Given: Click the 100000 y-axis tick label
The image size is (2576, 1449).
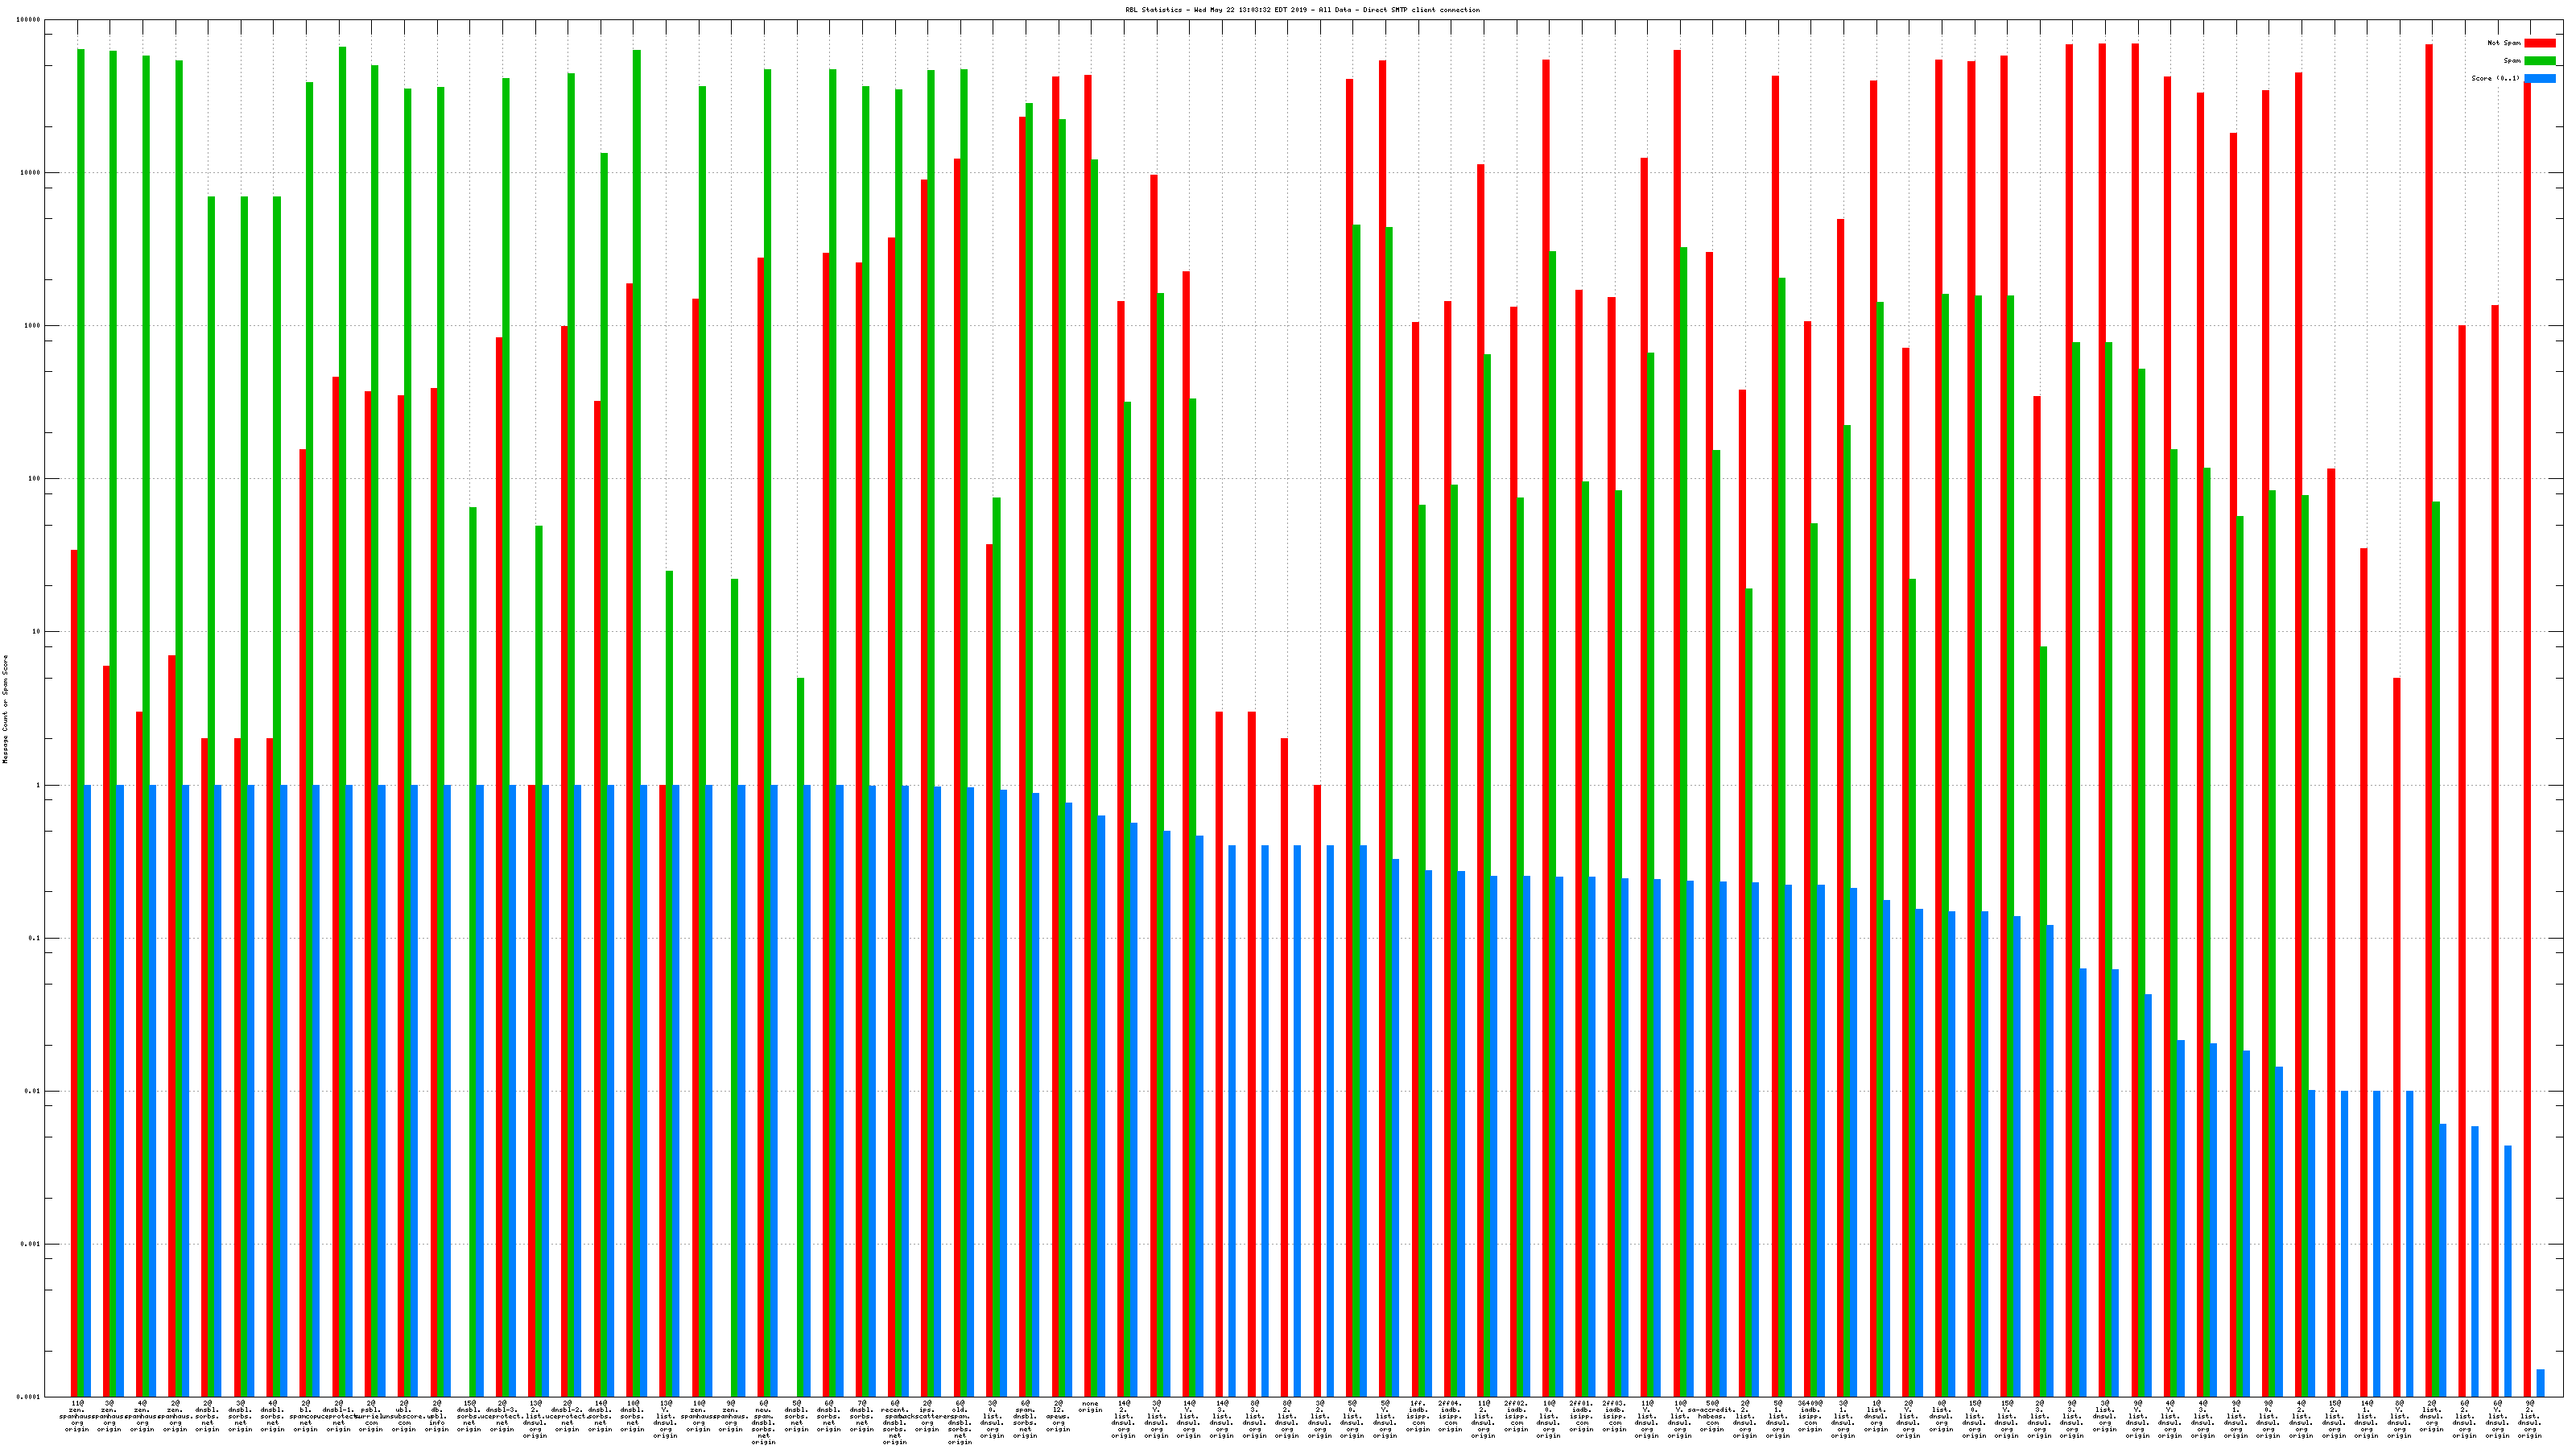Looking at the screenshot, I should (28, 20).
